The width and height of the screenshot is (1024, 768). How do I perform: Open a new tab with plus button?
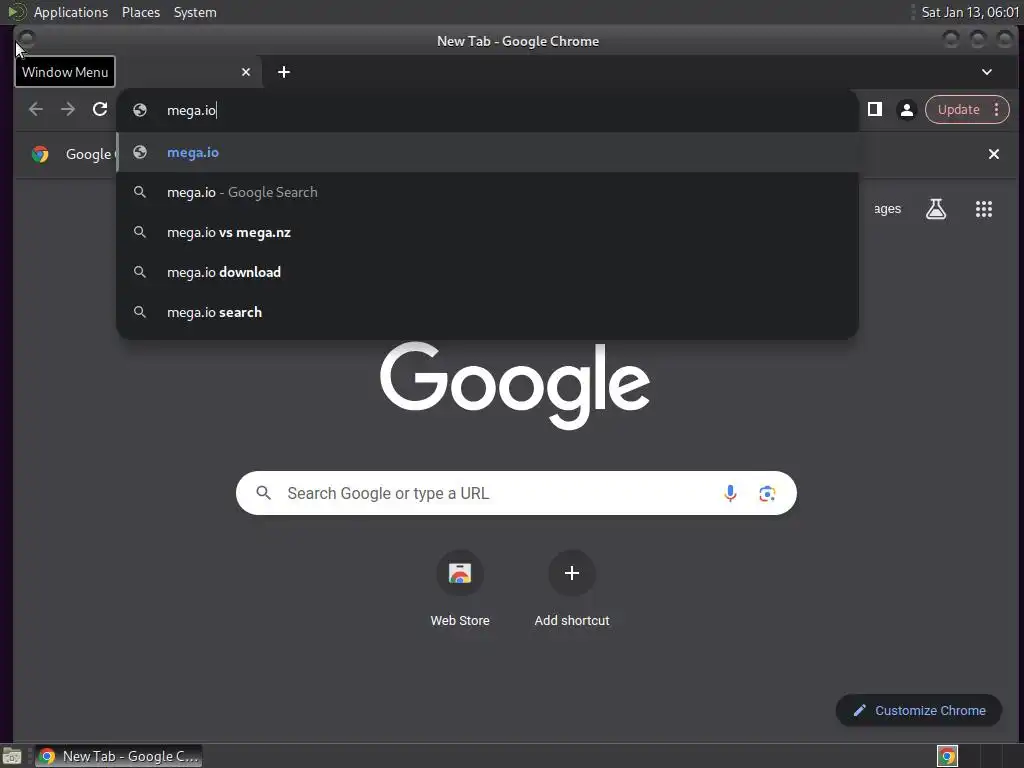coord(283,72)
